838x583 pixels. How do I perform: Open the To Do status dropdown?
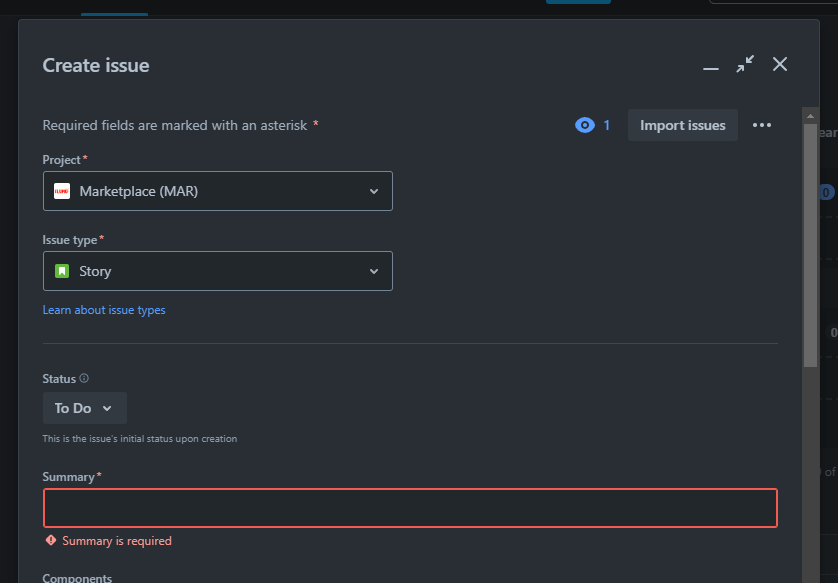84,408
